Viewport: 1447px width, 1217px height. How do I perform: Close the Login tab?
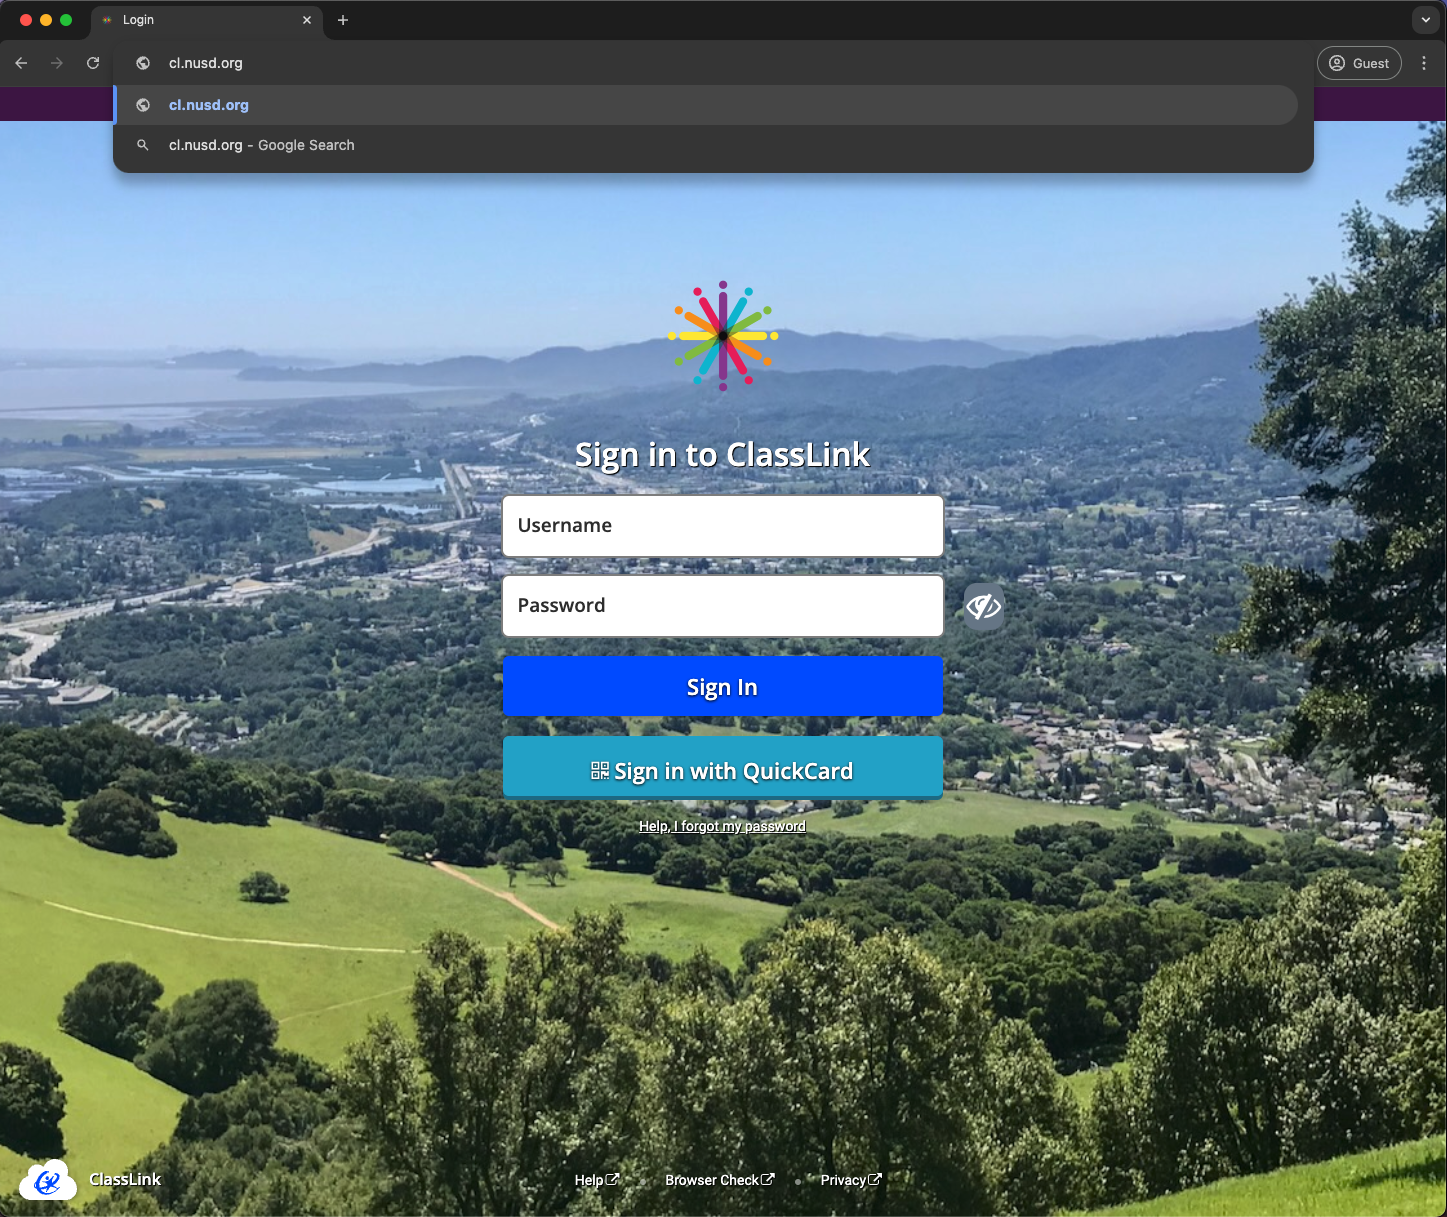(307, 20)
